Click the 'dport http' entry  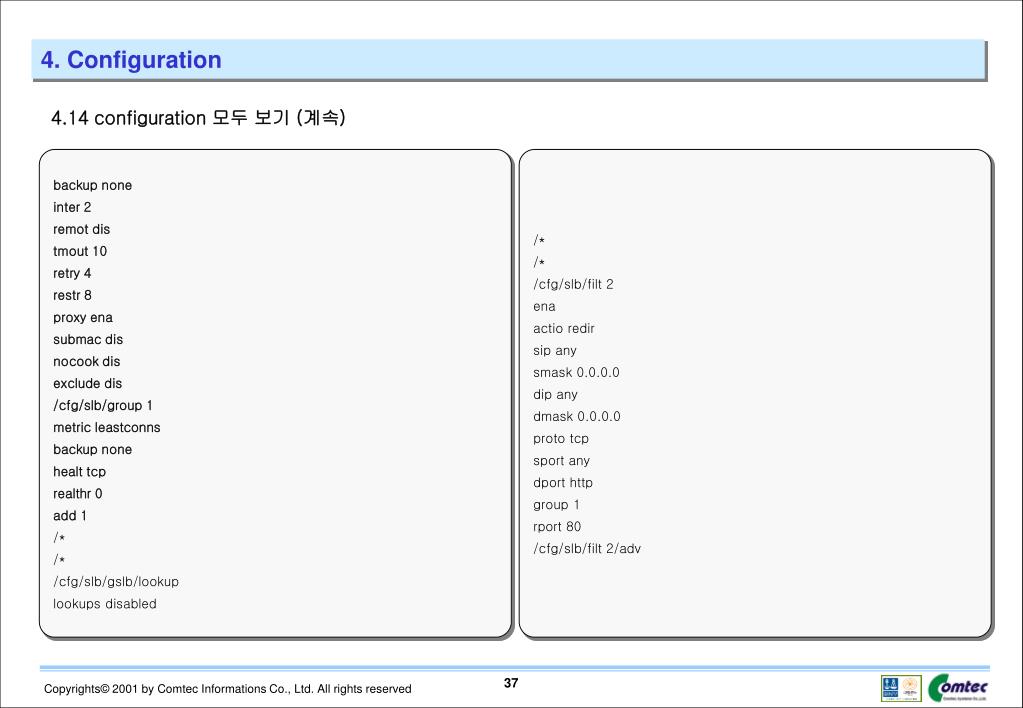tap(563, 483)
